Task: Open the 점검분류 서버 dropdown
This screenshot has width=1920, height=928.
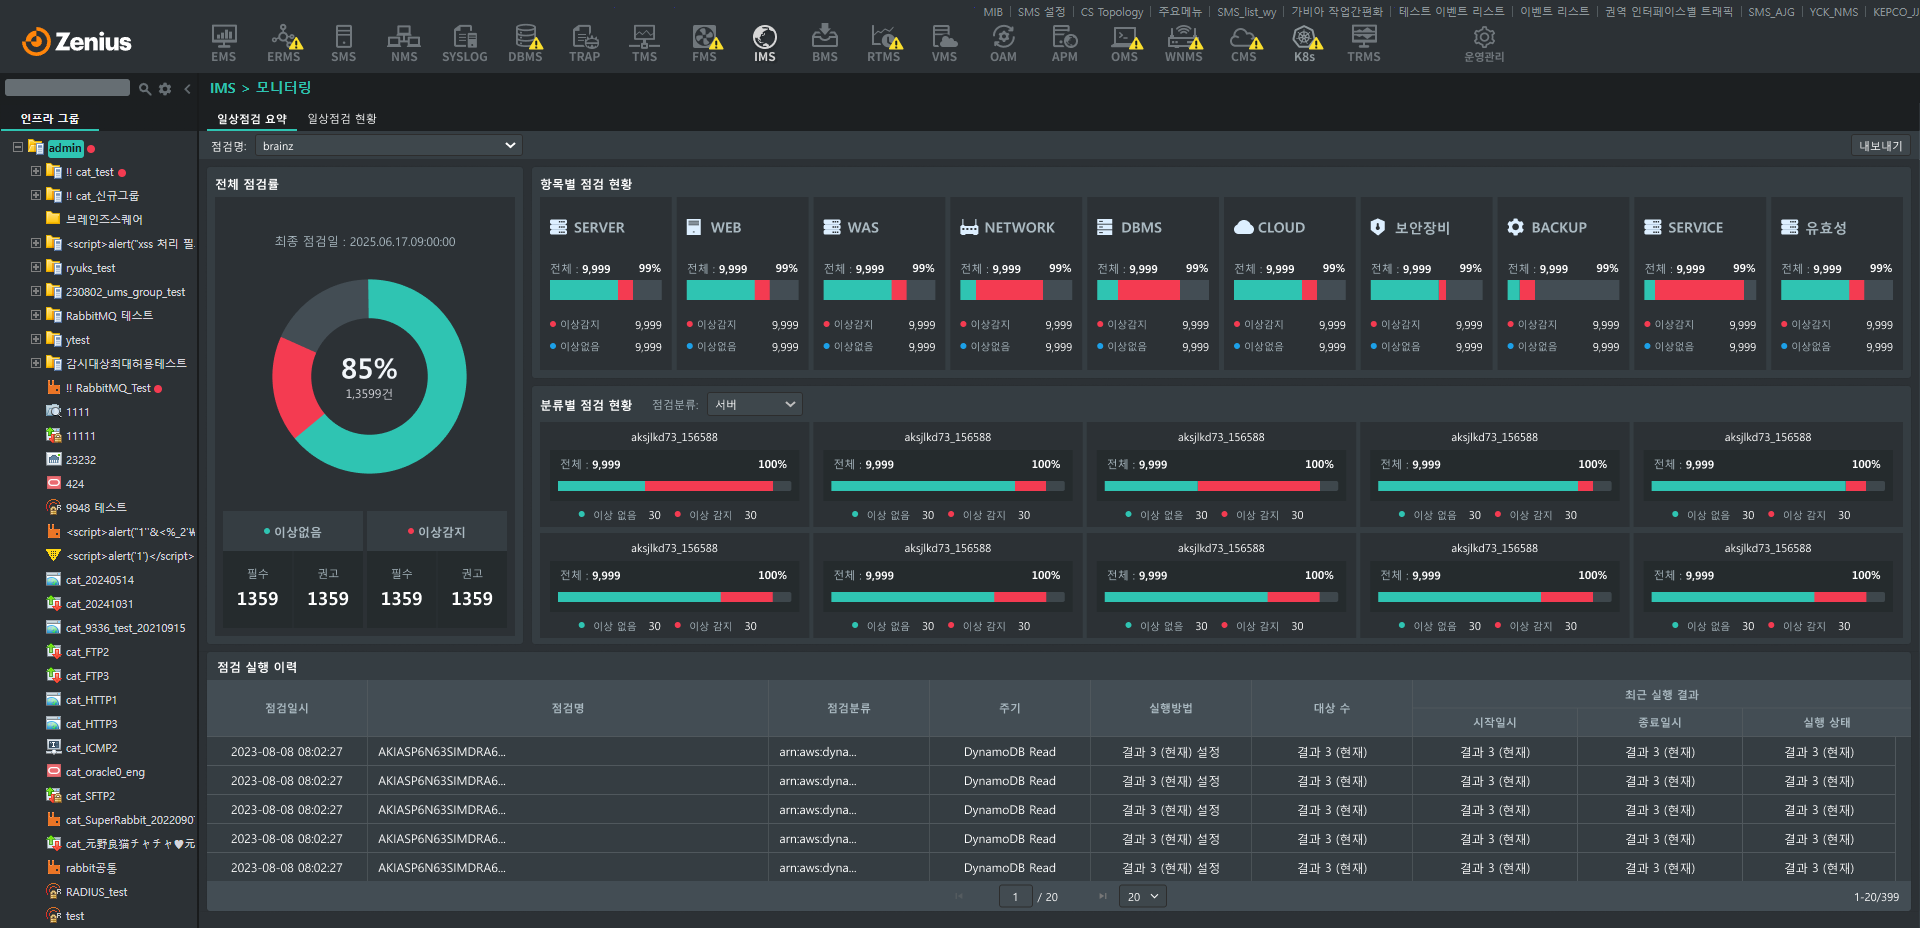Action: tap(755, 404)
